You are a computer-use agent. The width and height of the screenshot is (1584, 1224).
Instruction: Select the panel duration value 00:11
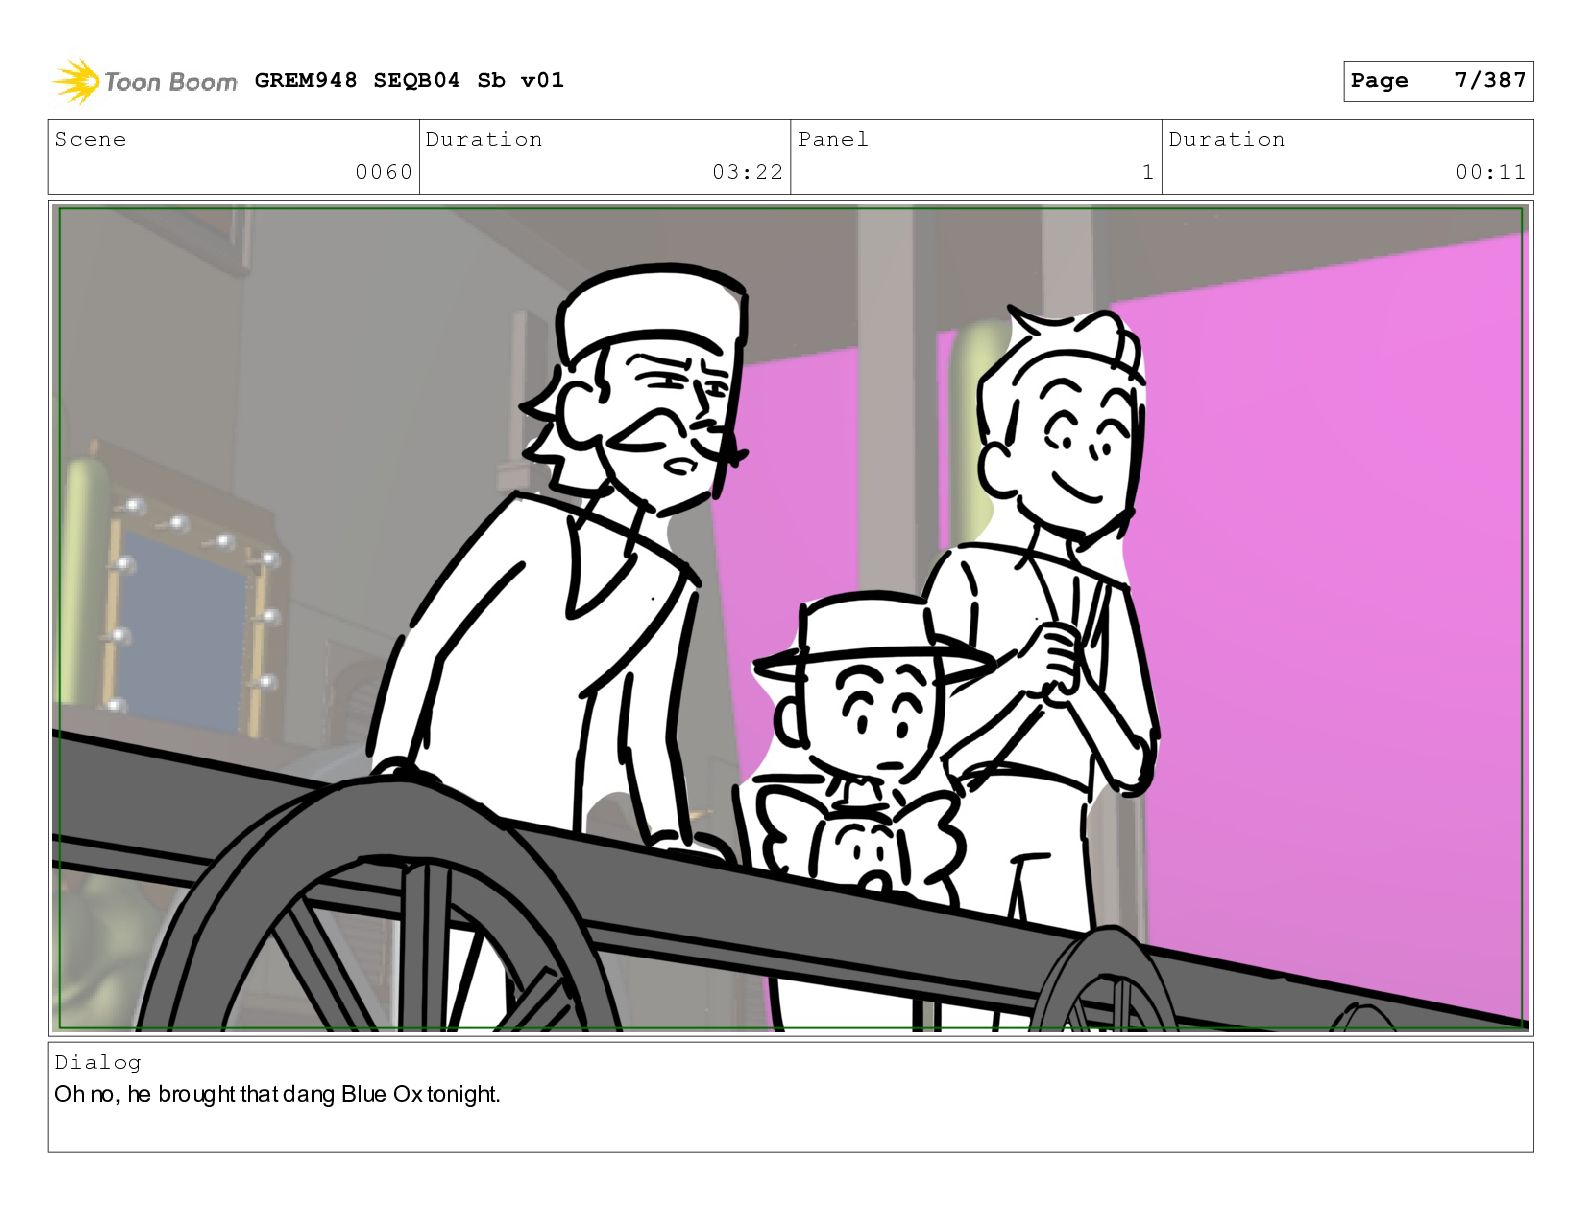[x=1490, y=172]
